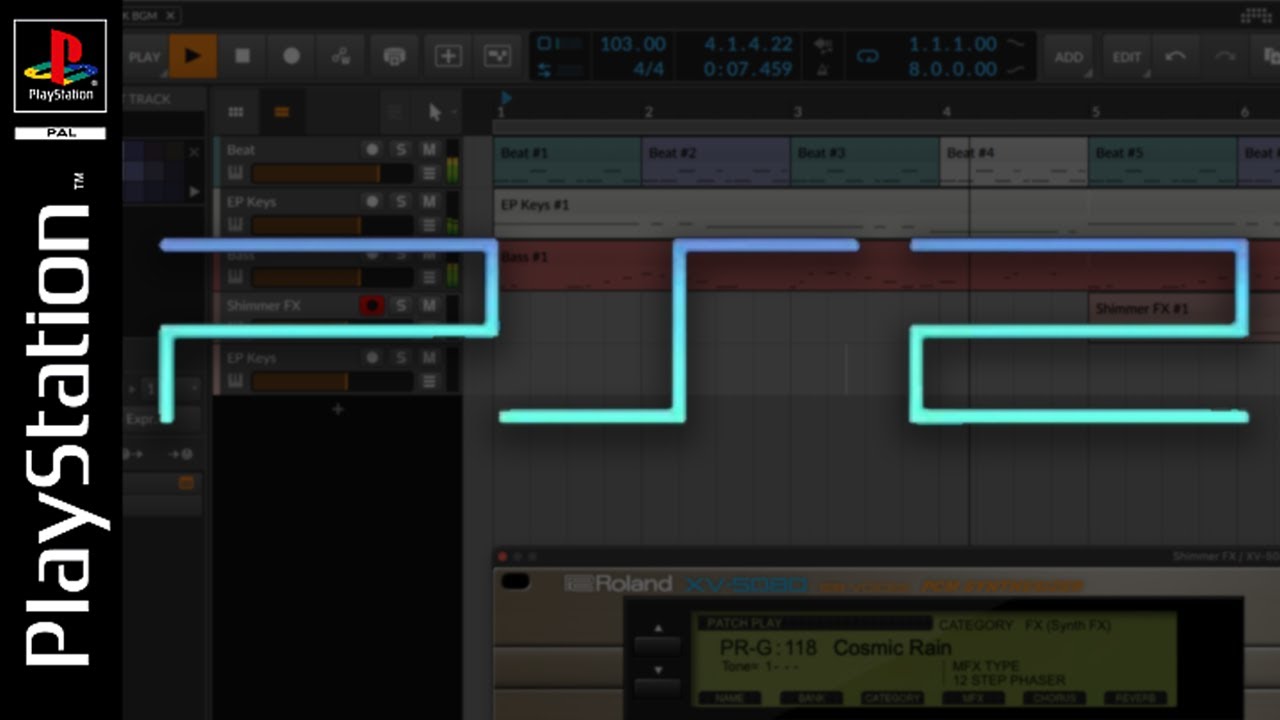
Task: Disarm the Shimmer FX record button
Action: [372, 305]
